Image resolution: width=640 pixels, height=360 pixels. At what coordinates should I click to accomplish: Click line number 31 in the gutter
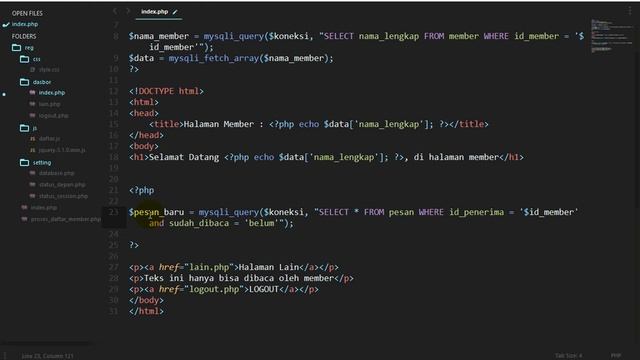[113, 311]
